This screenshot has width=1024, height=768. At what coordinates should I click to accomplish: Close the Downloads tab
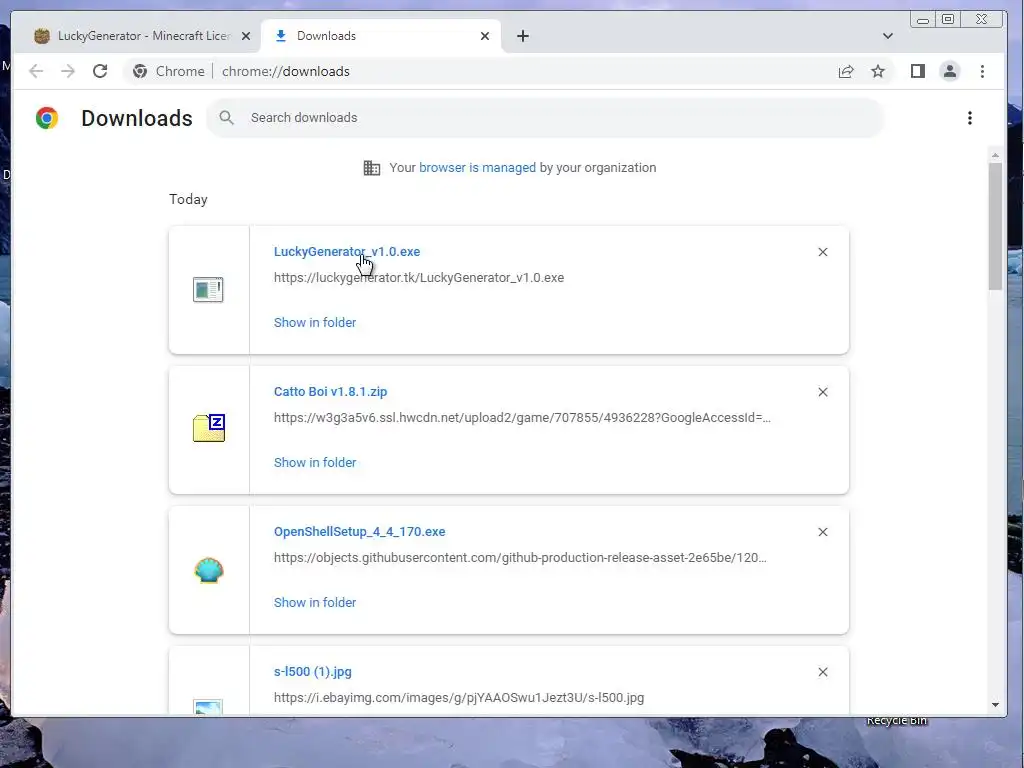[485, 36]
